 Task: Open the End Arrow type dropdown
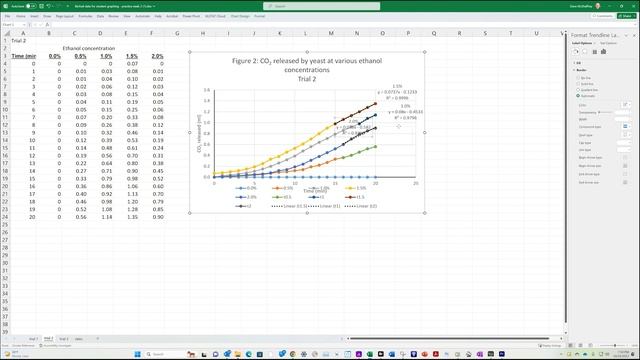[625, 174]
